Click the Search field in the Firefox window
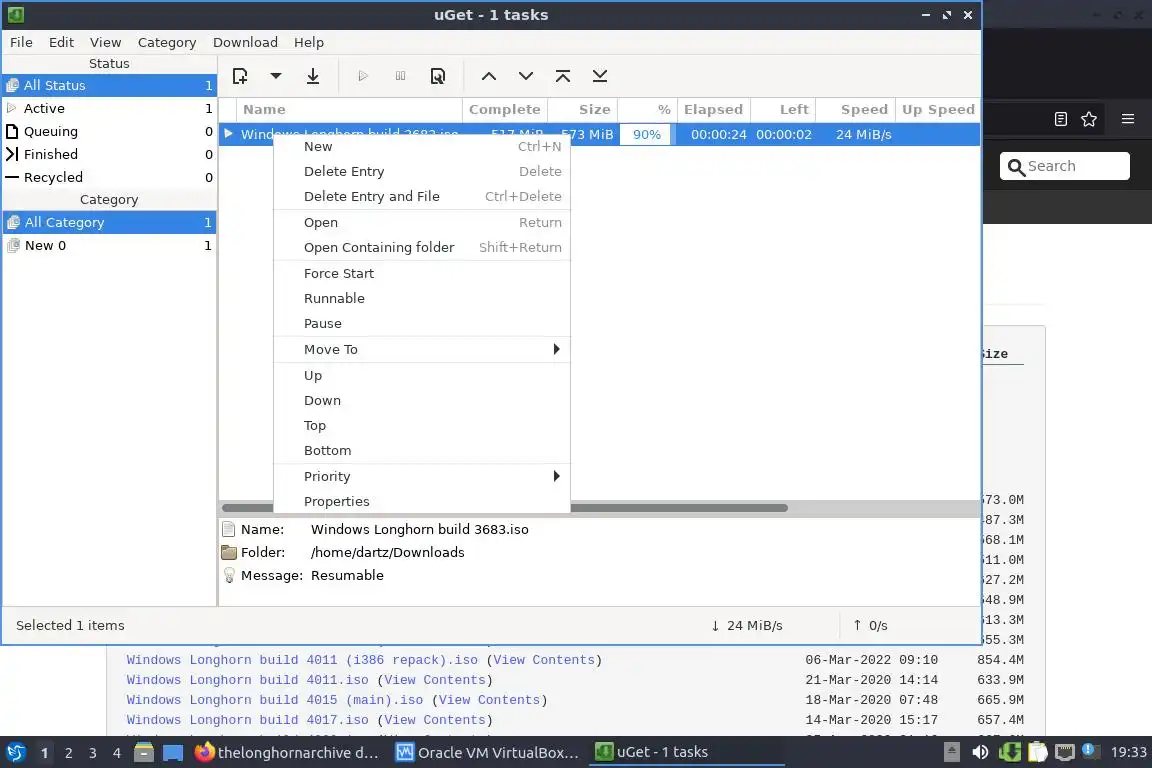This screenshot has height=768, width=1152. coord(1065,166)
